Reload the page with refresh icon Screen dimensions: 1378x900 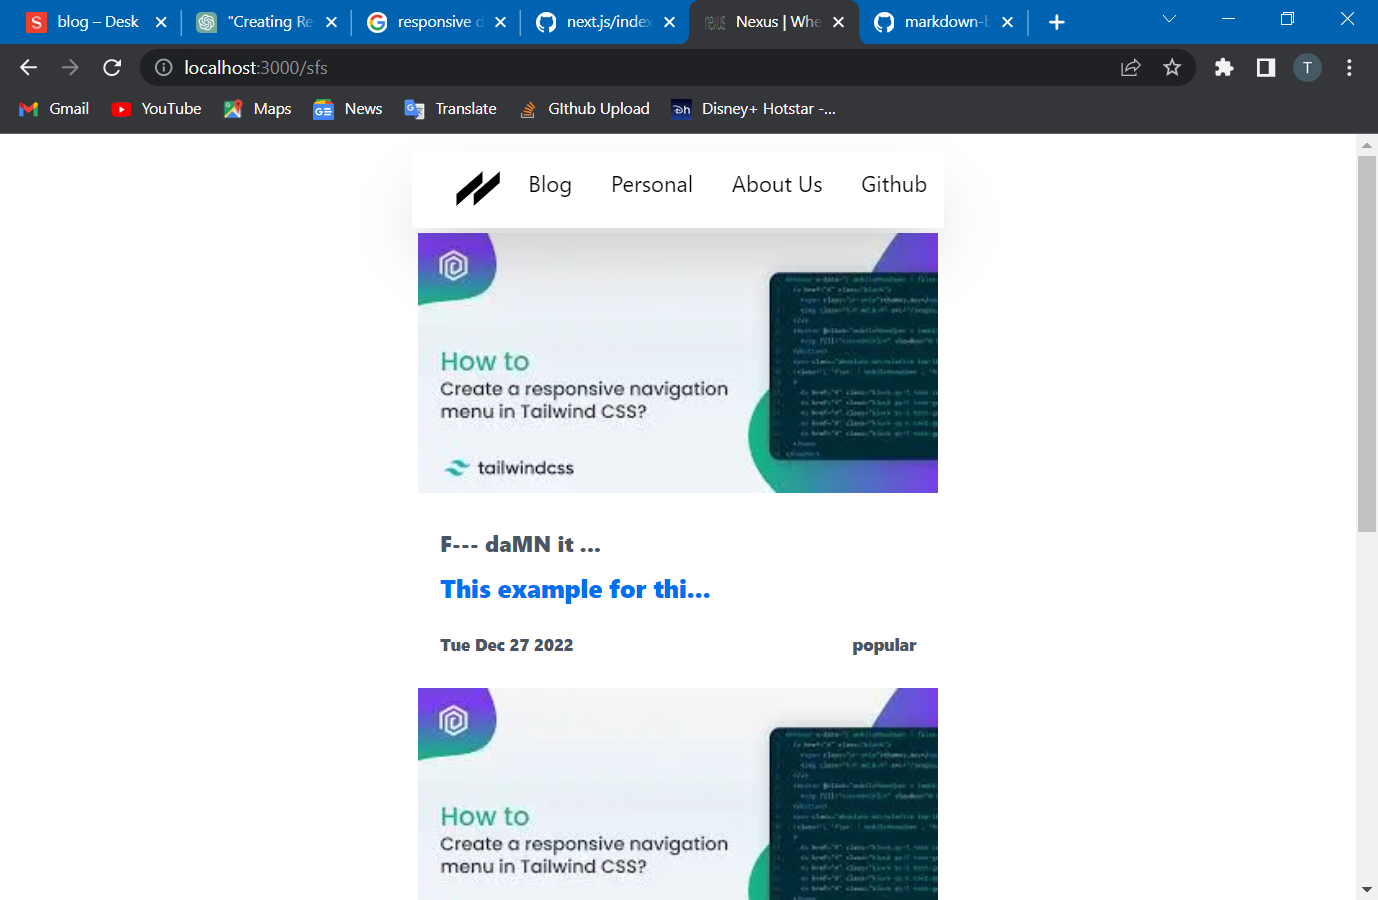(112, 67)
